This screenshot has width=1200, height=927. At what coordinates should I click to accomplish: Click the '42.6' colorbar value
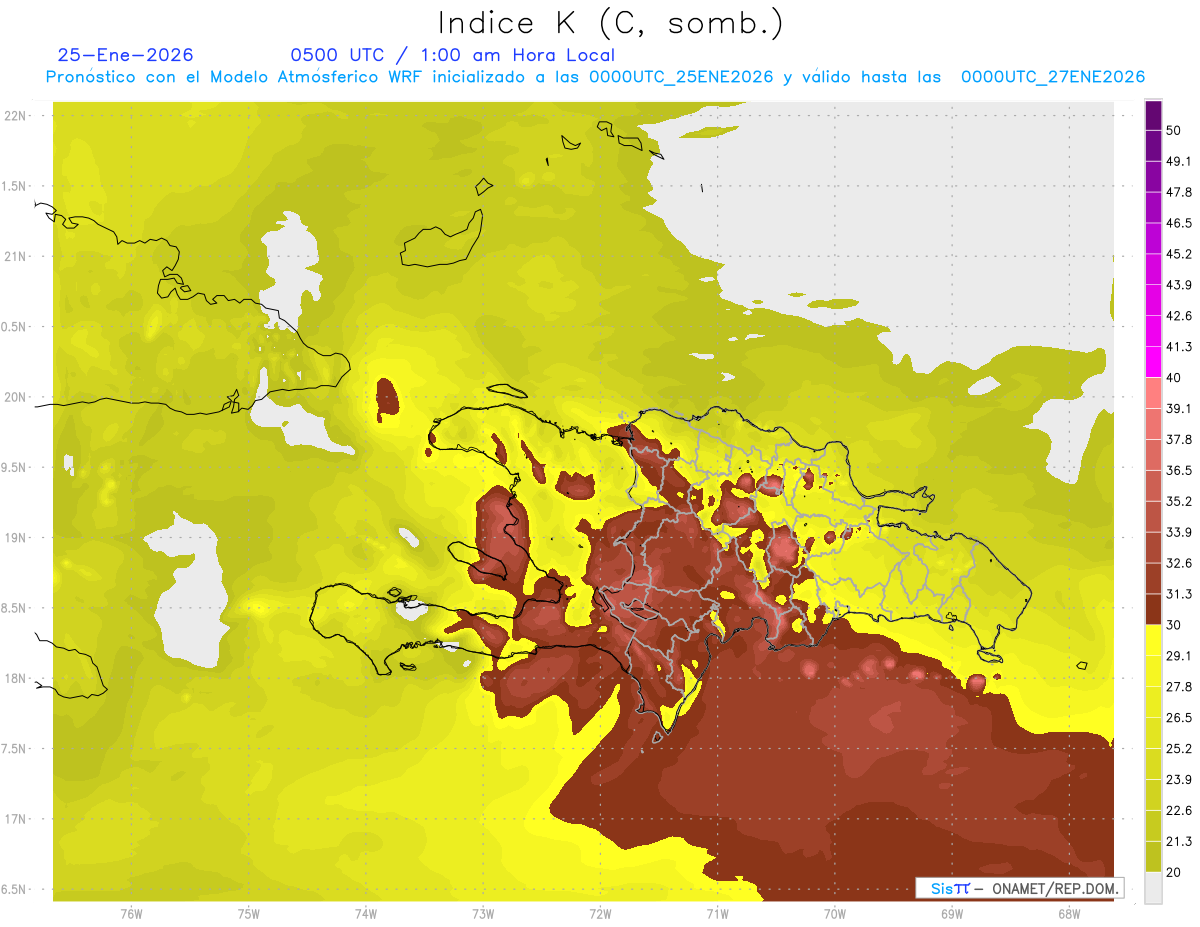(x=1179, y=316)
